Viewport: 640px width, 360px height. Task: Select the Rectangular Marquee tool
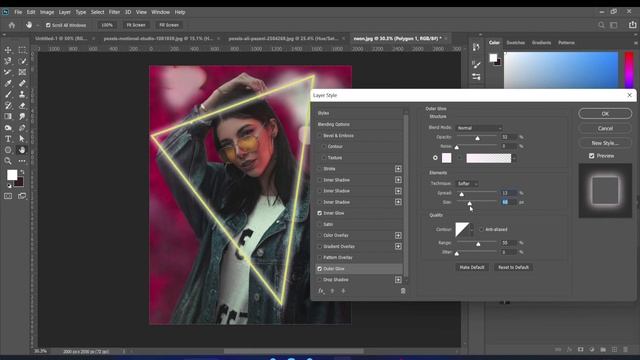[22, 50]
